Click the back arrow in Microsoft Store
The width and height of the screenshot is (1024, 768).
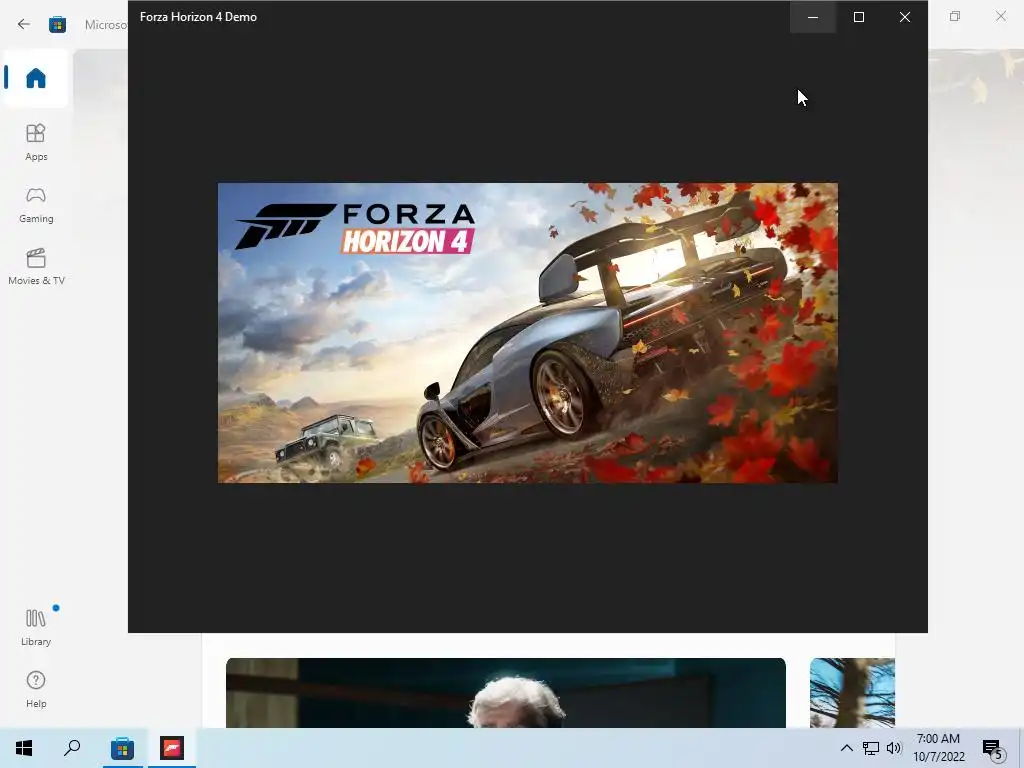[x=24, y=24]
